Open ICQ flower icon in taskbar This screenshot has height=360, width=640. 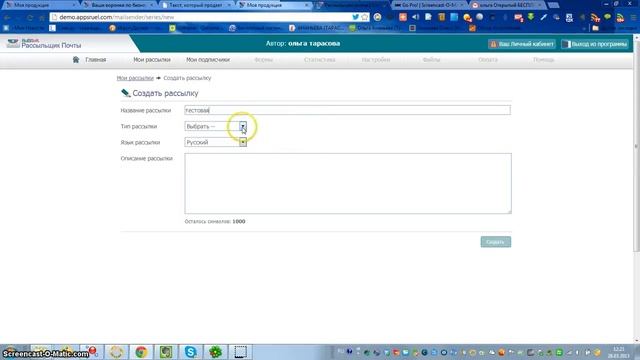pyautogui.click(x=216, y=352)
